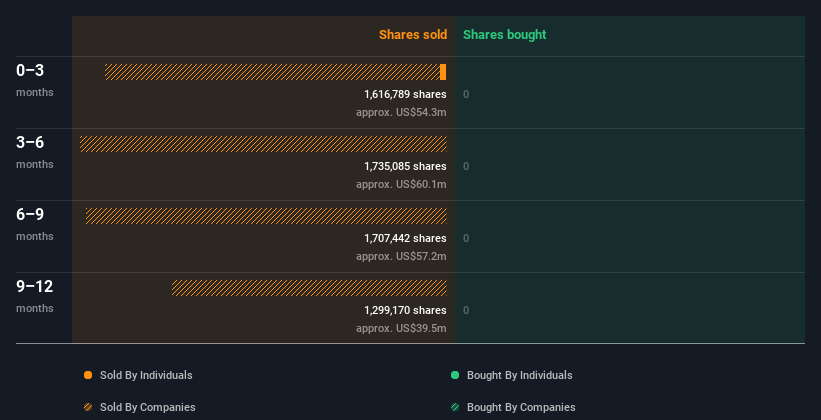This screenshot has width=821, height=420.
Task: Click the approx. US$60.1m value
Action: pos(401,184)
